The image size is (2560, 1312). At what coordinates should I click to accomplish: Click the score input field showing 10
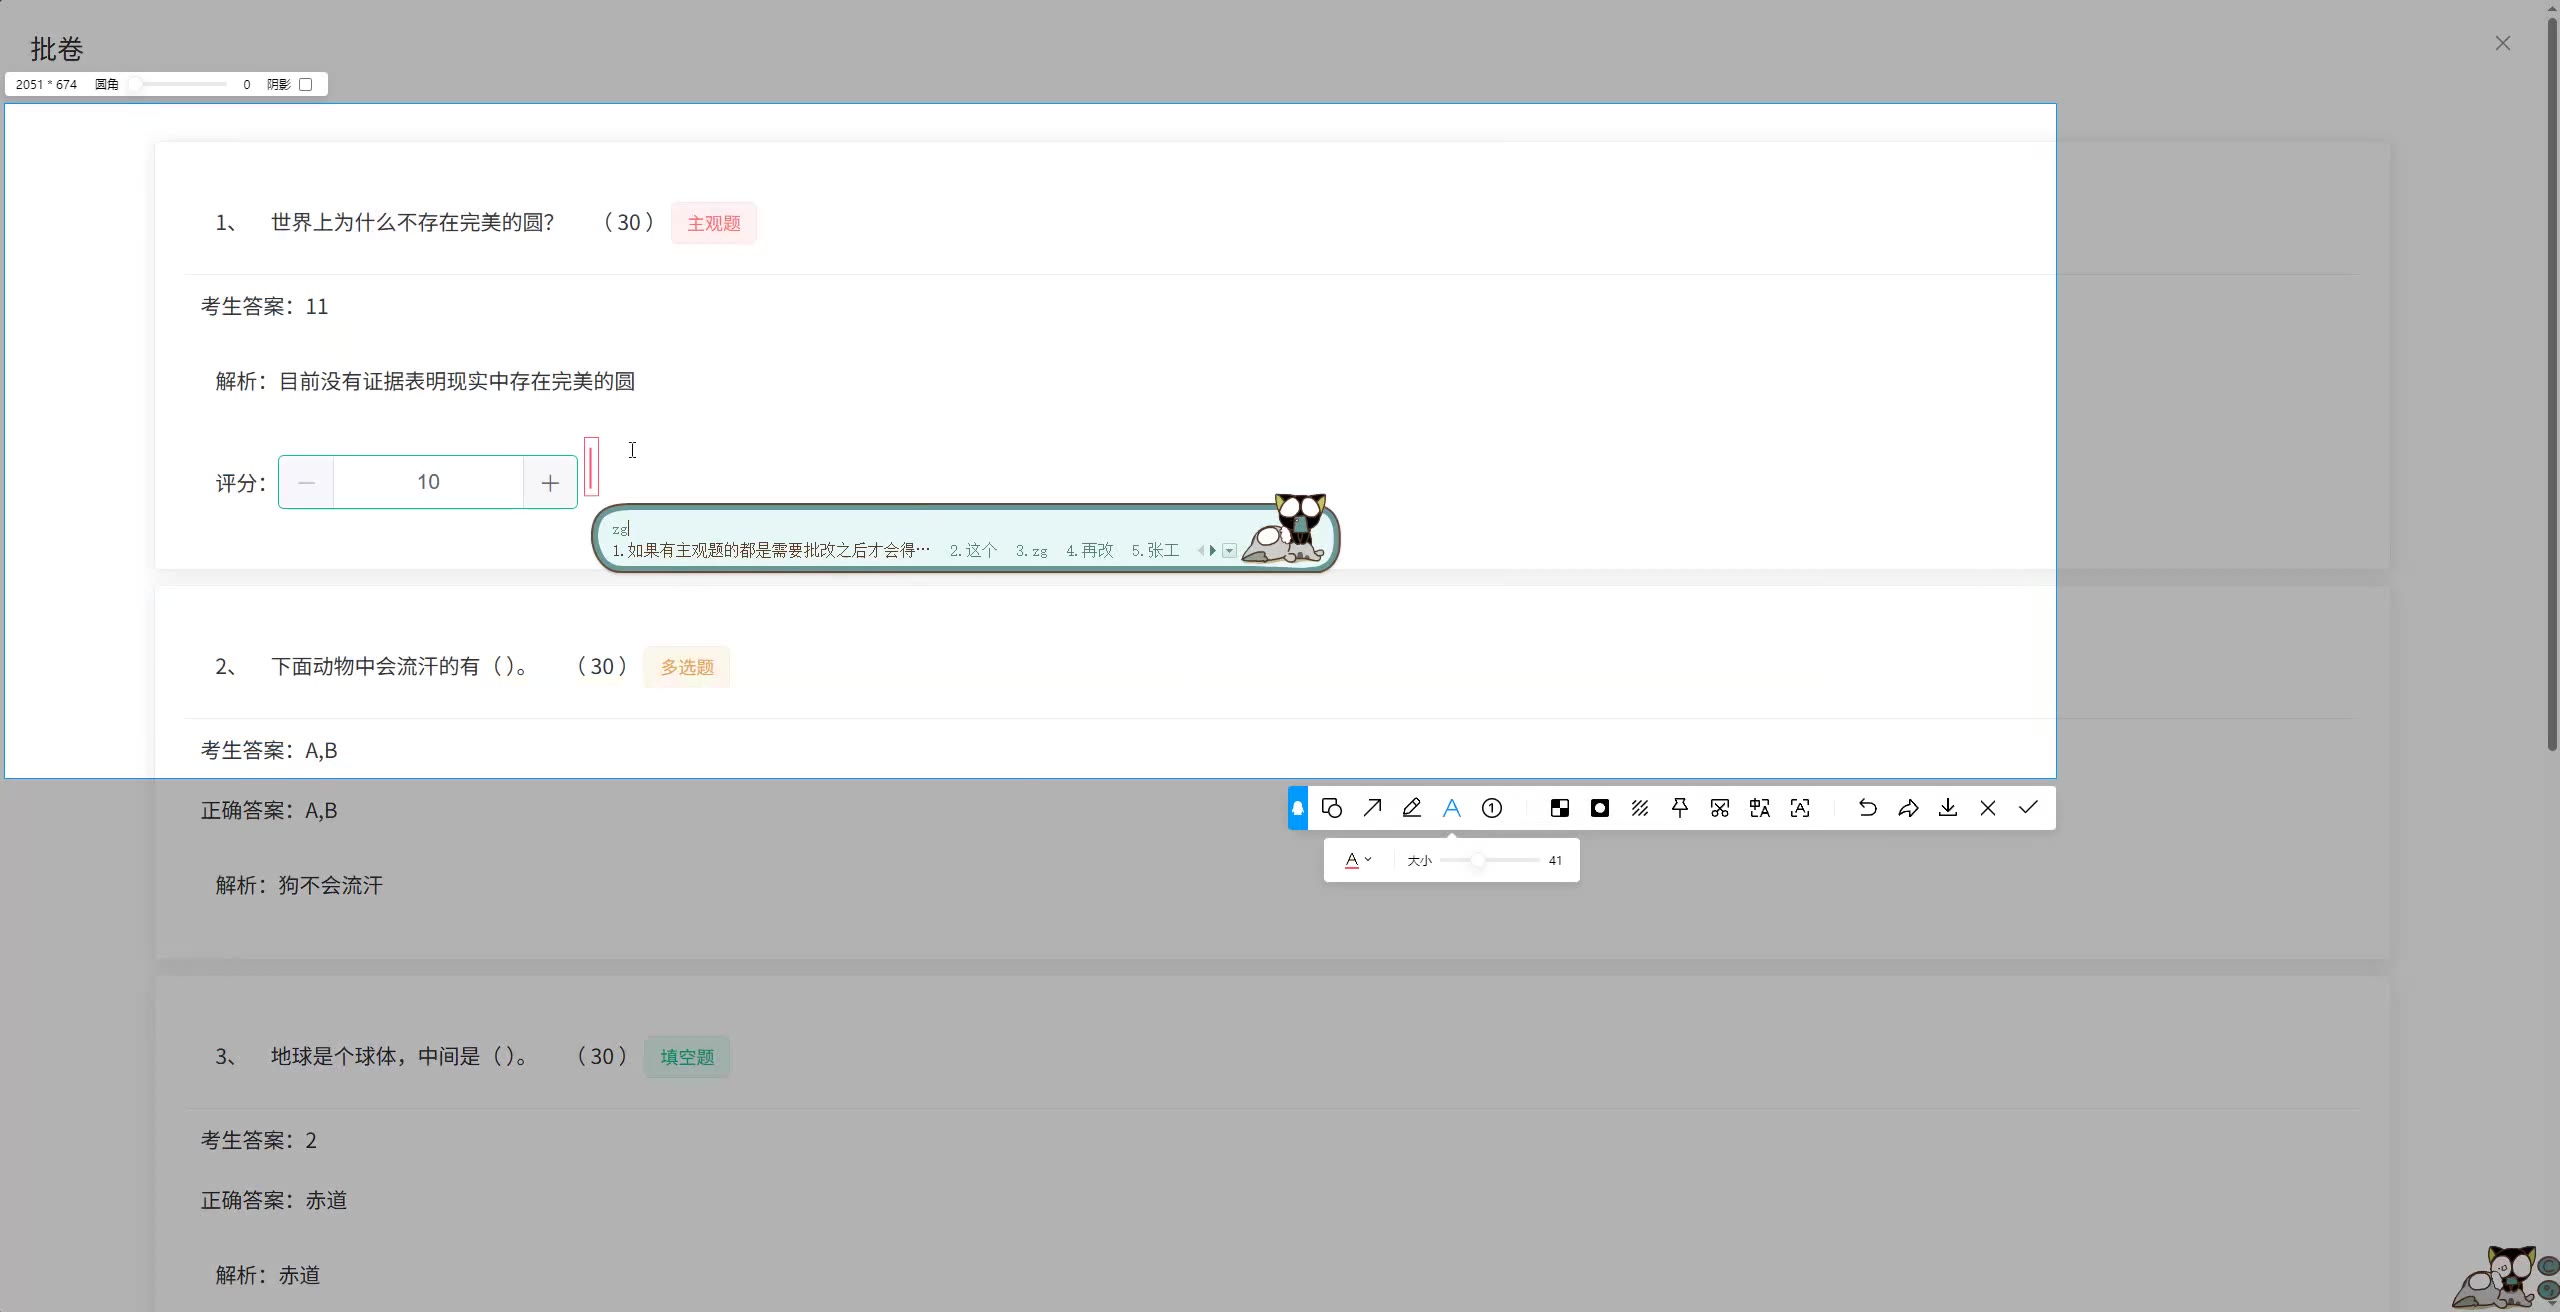pyautogui.click(x=428, y=483)
